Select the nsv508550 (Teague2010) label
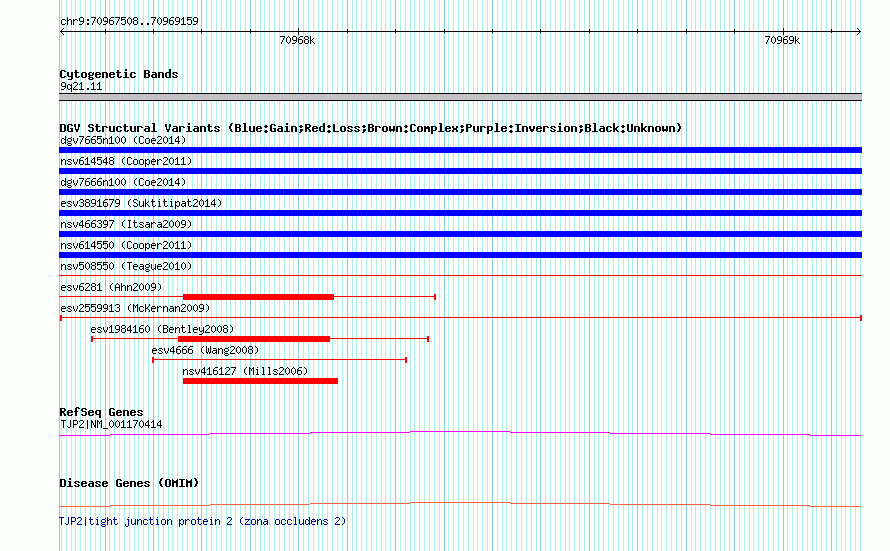The height and width of the screenshot is (551, 890). 126,266
